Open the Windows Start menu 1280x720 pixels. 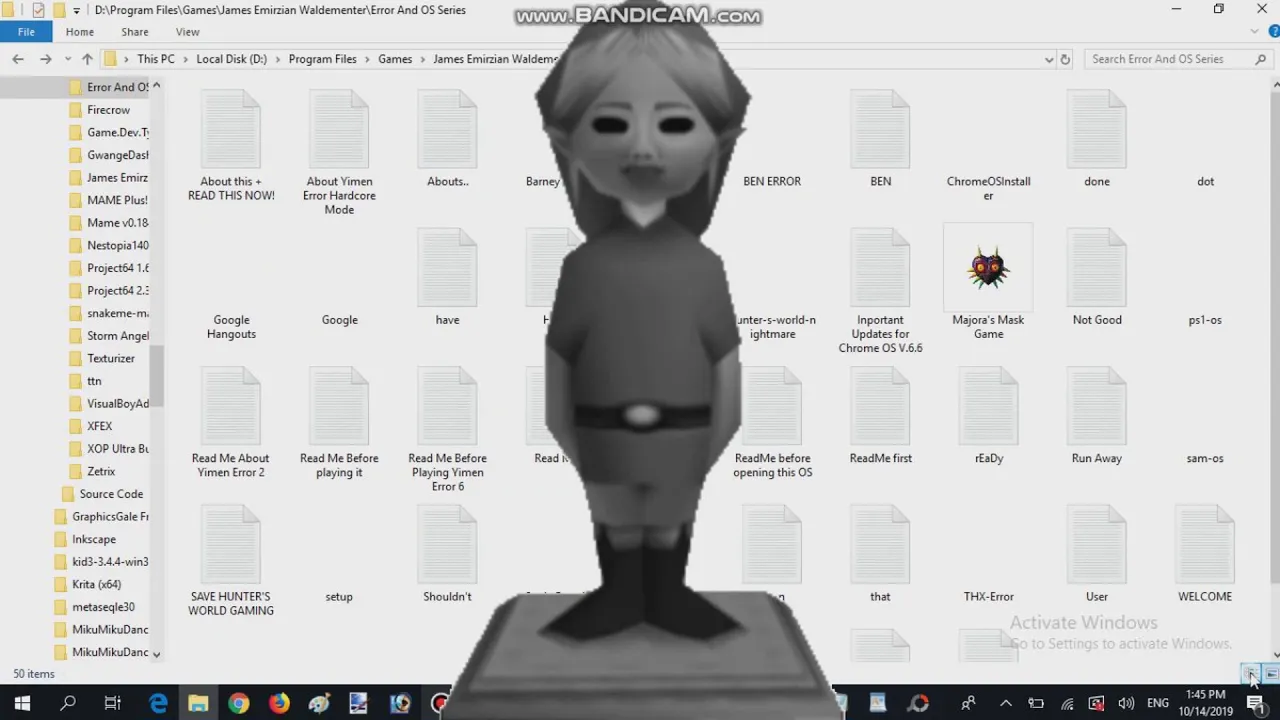[x=22, y=703]
